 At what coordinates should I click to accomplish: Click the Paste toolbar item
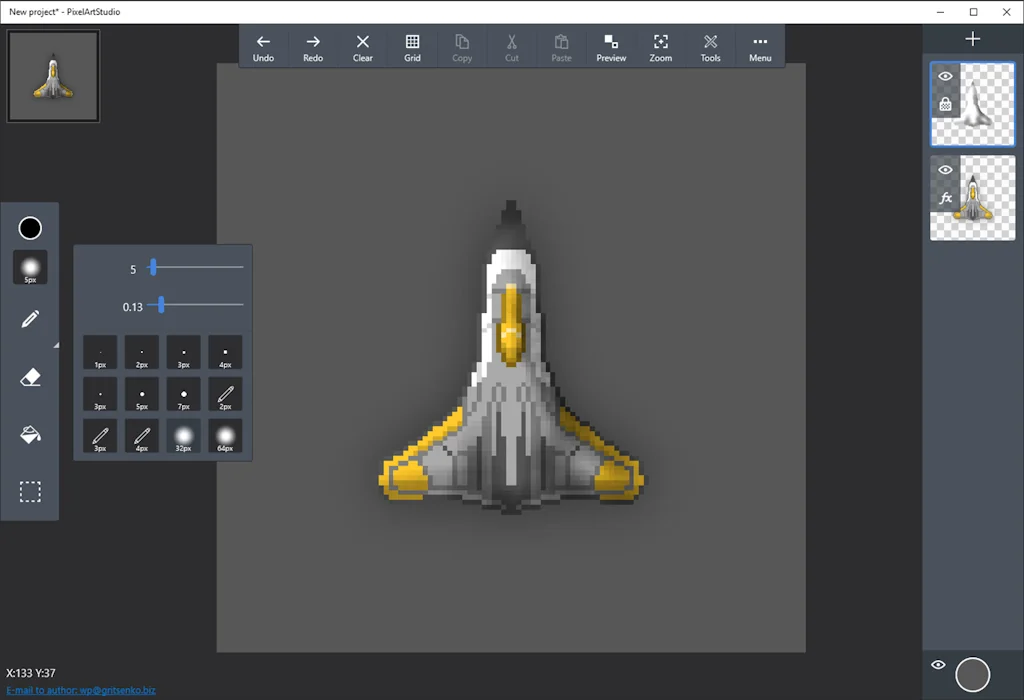point(561,46)
